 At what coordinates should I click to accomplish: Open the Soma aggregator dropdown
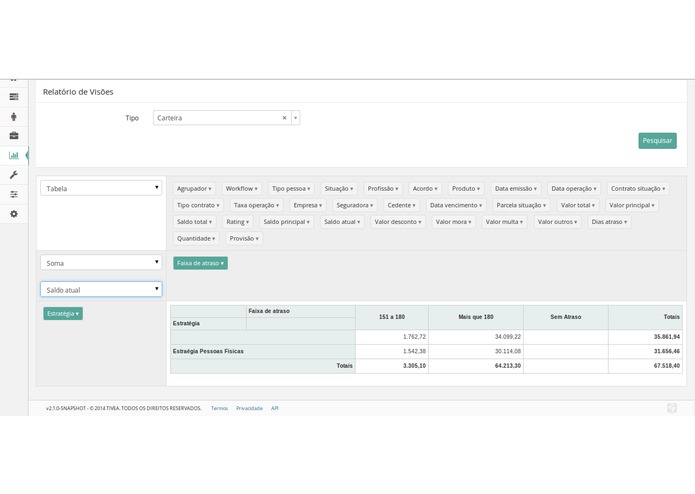coord(101,262)
